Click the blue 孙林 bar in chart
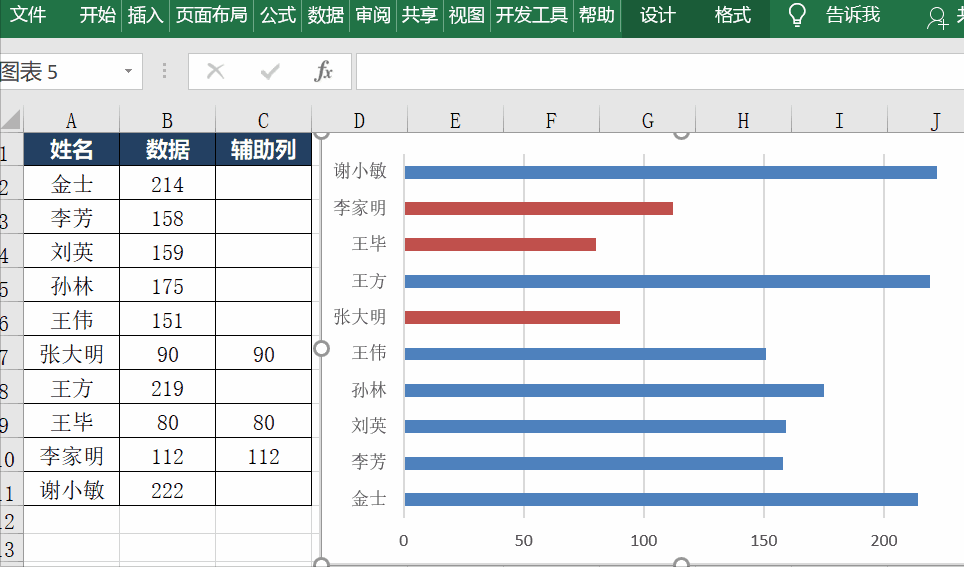Image resolution: width=964 pixels, height=567 pixels. (x=614, y=391)
